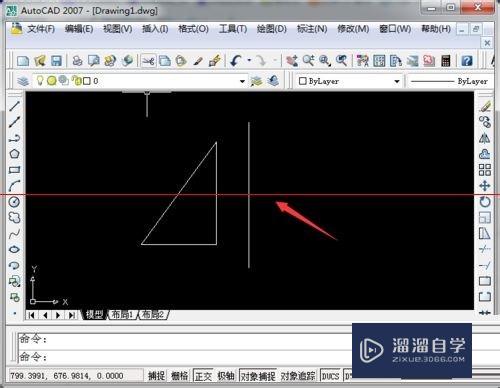This screenshot has height=388, width=500.
Task: Toggle 极轴 polar tracking in status bar
Action: [226, 376]
